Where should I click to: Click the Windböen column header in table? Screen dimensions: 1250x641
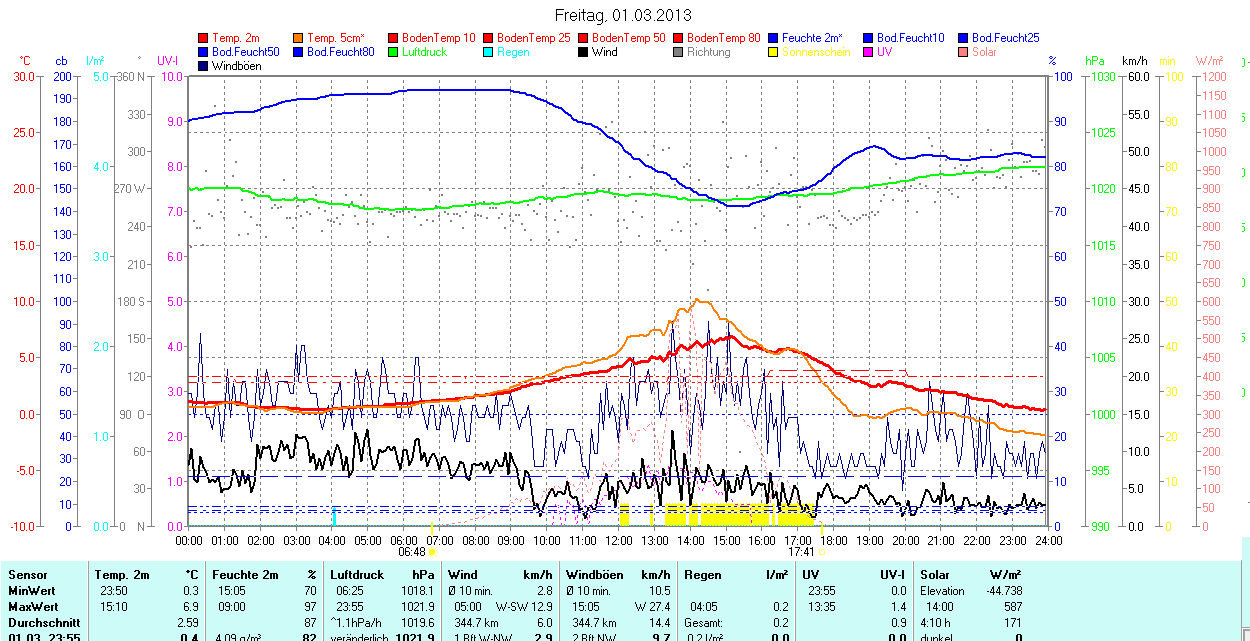(x=594, y=575)
